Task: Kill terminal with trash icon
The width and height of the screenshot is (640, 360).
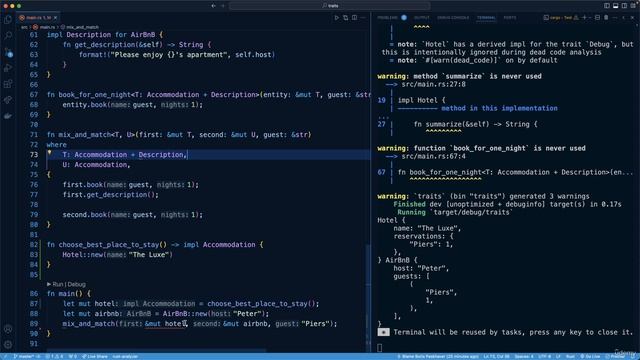Action: pos(606,18)
